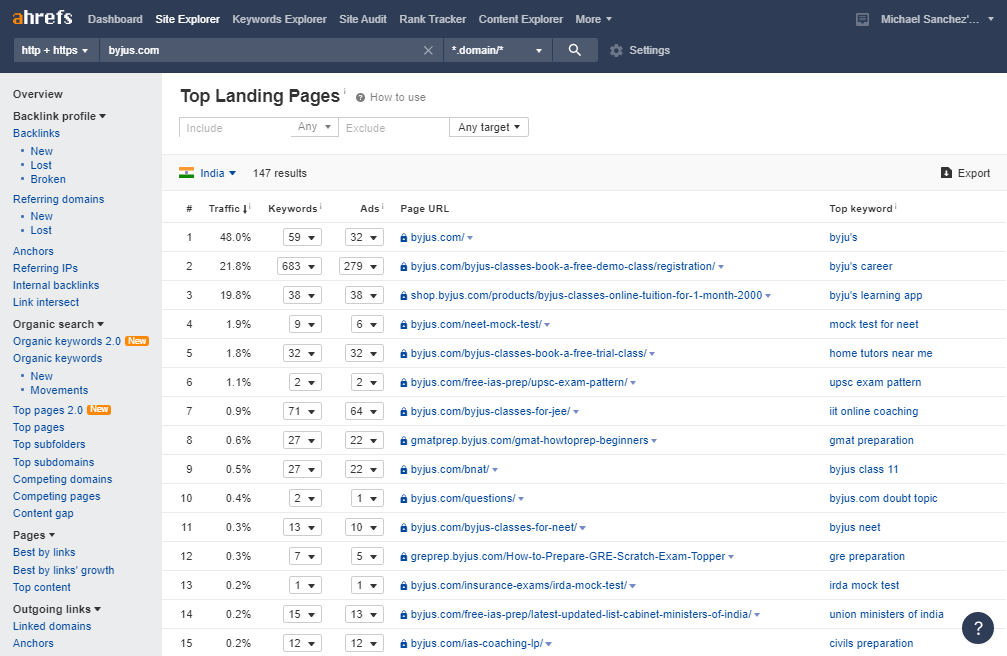Open the Any match dropdown
The height and width of the screenshot is (656, 1007).
(x=315, y=127)
